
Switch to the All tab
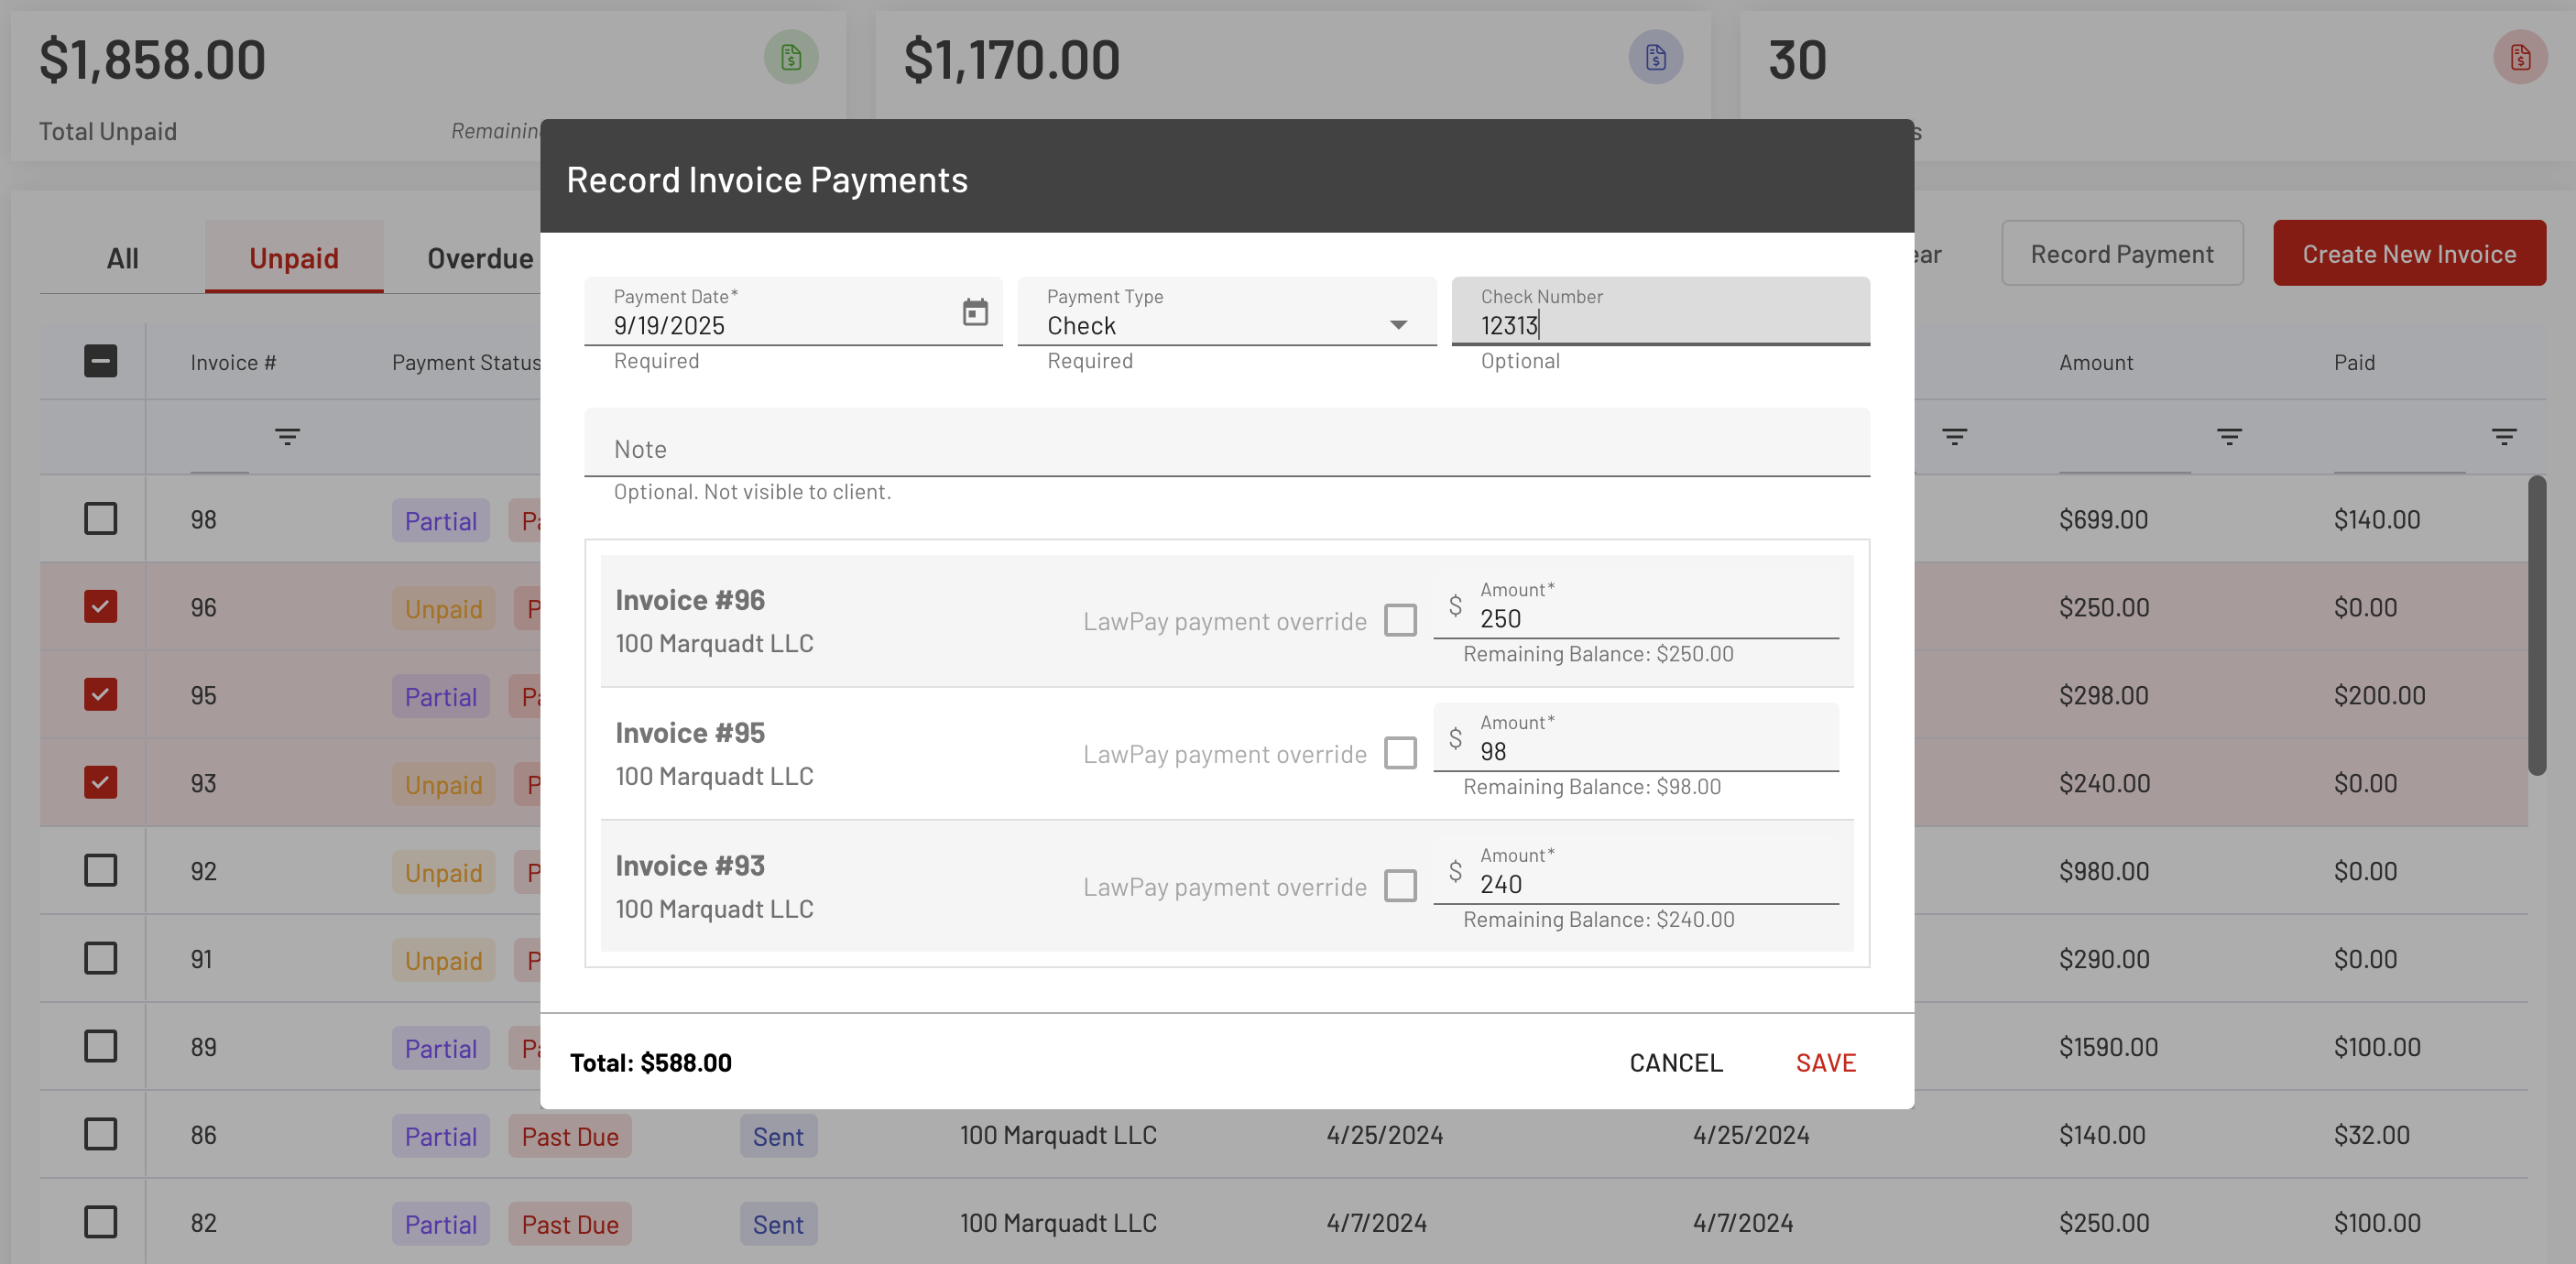122,258
